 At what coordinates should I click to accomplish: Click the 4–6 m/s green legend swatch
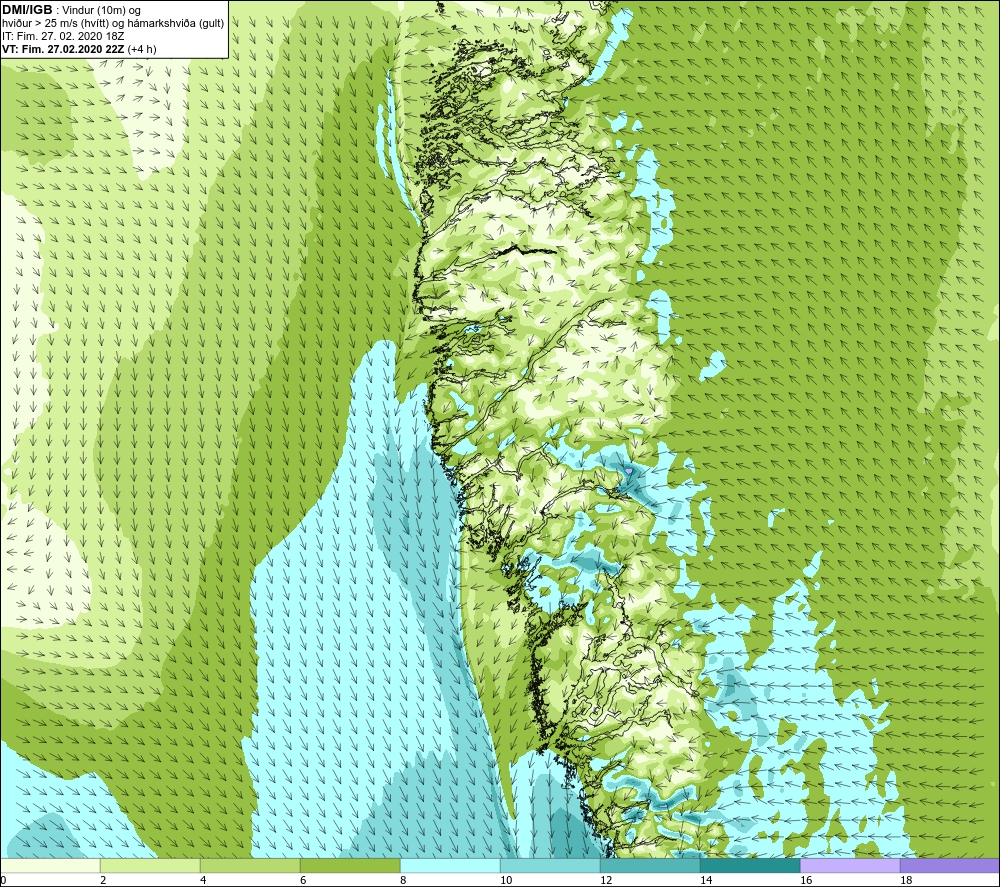click(x=250, y=866)
